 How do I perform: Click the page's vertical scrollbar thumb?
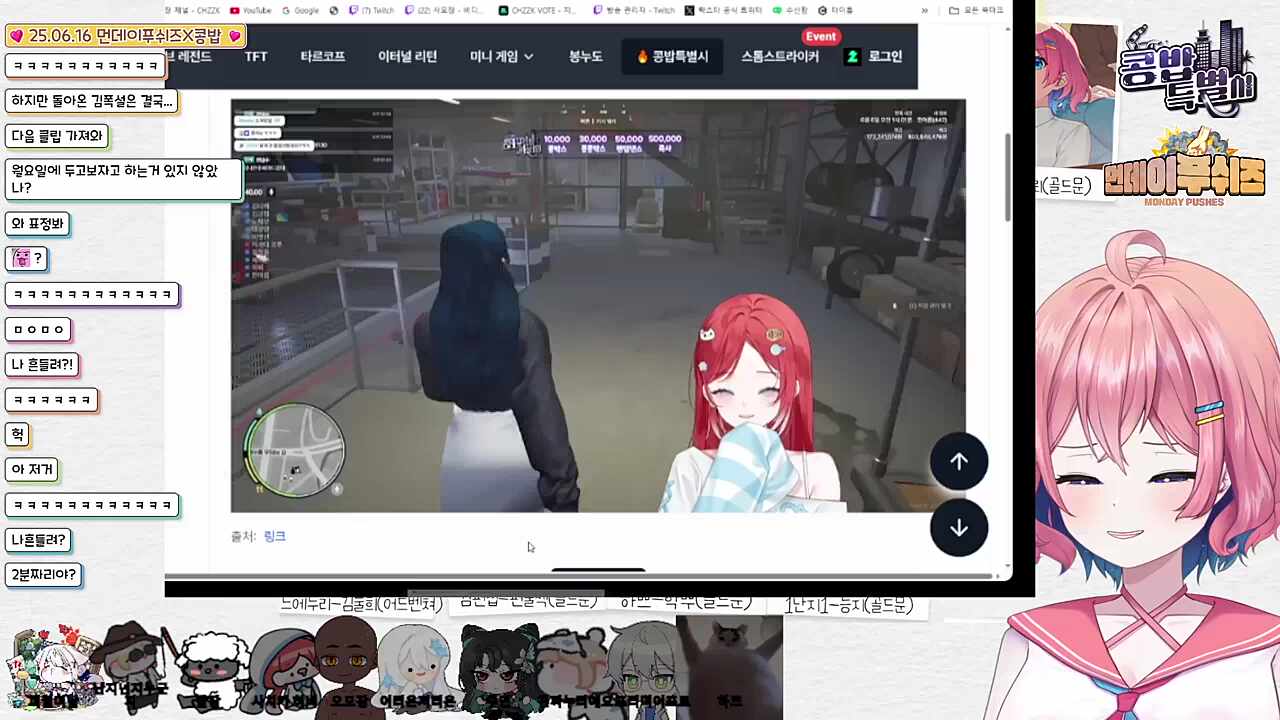tap(1007, 176)
